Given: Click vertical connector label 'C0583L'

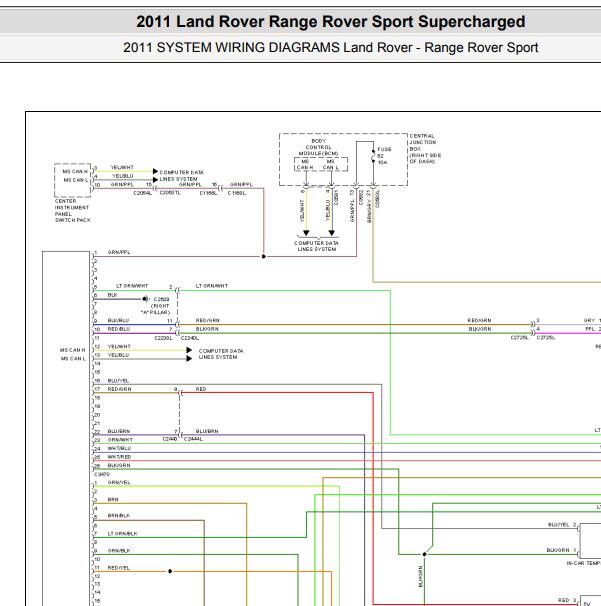Looking at the screenshot, I should 378,199.
